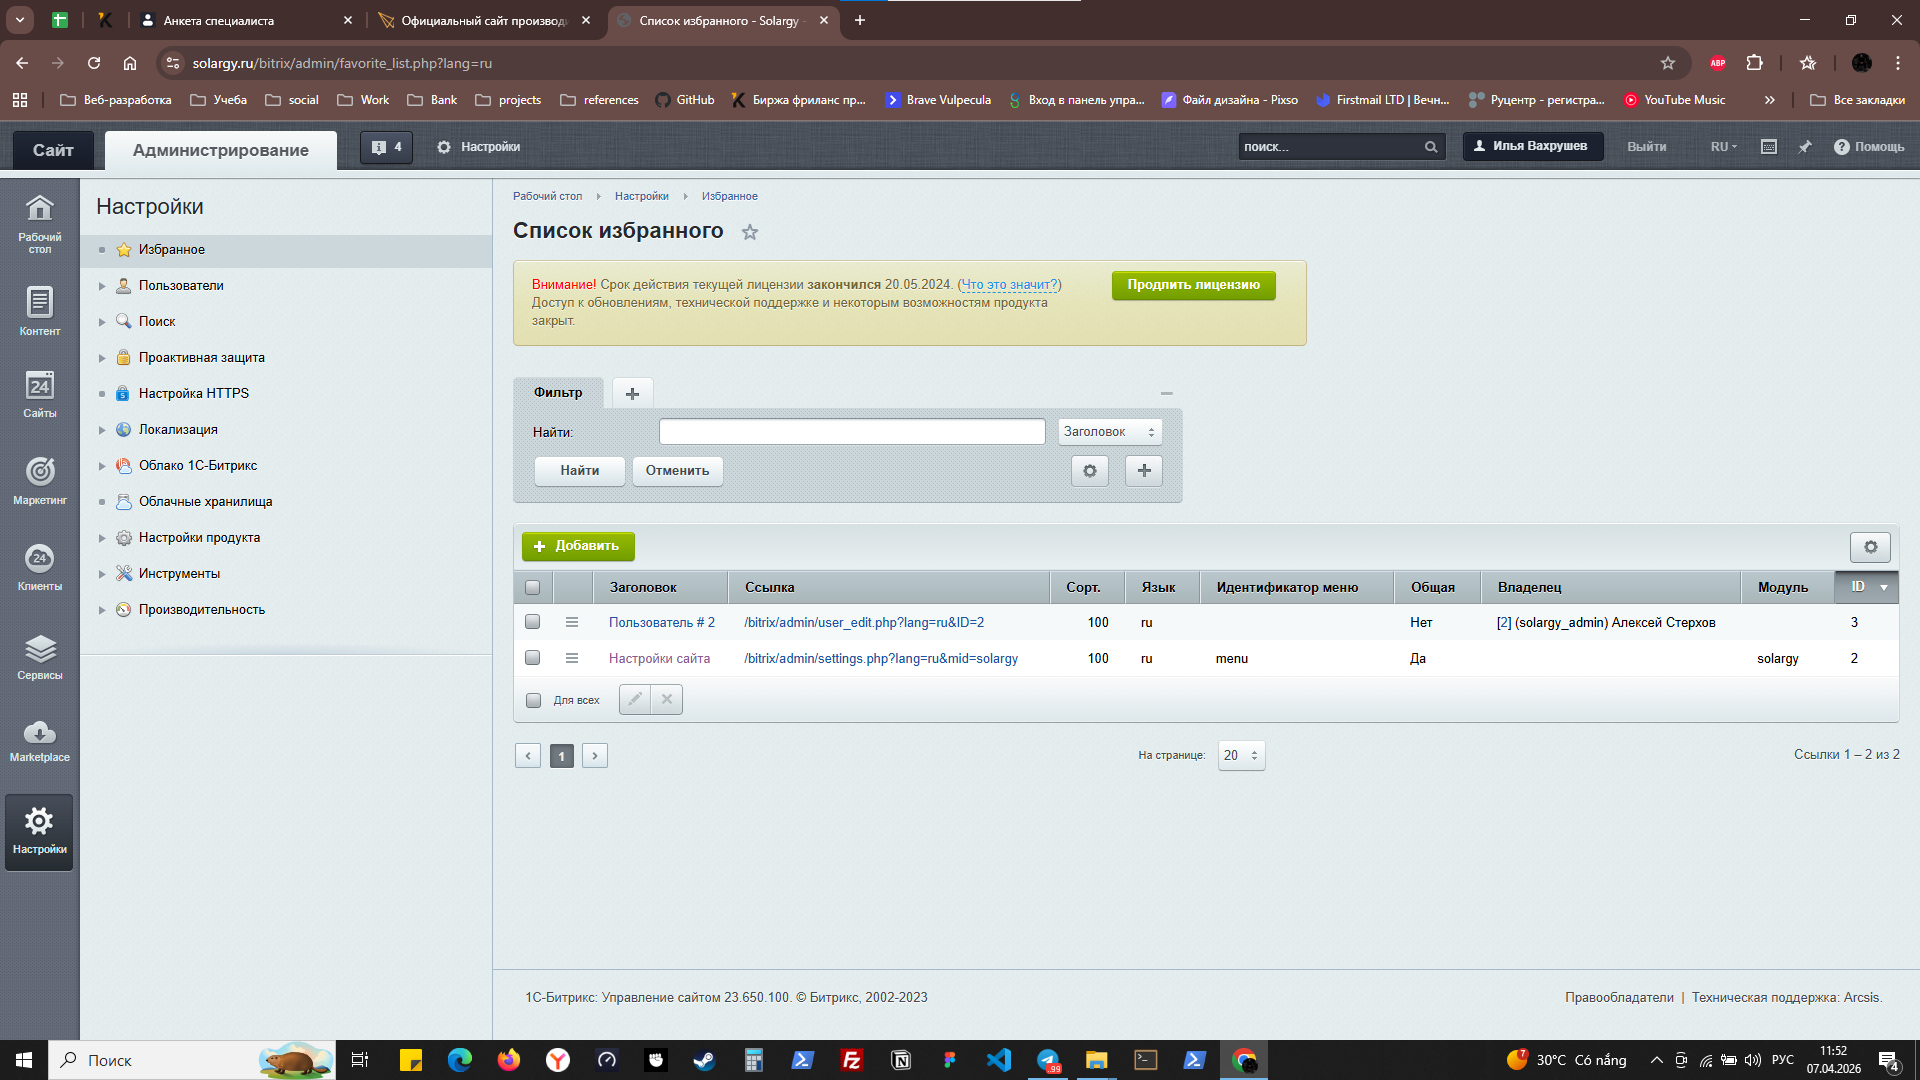Open the Помощь help link
The height and width of the screenshot is (1080, 1920).
click(x=1869, y=147)
